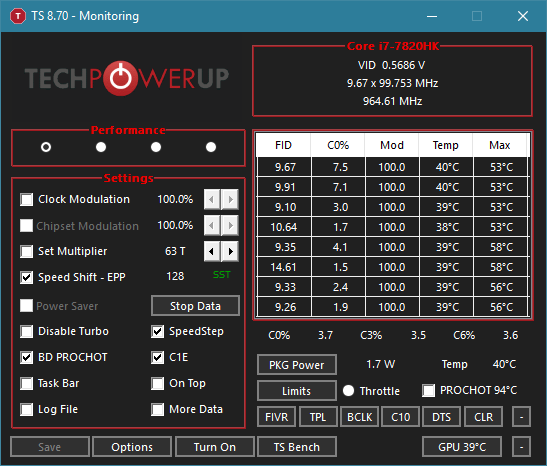Tick the PROCHOT 94°C checkbox

428,390
